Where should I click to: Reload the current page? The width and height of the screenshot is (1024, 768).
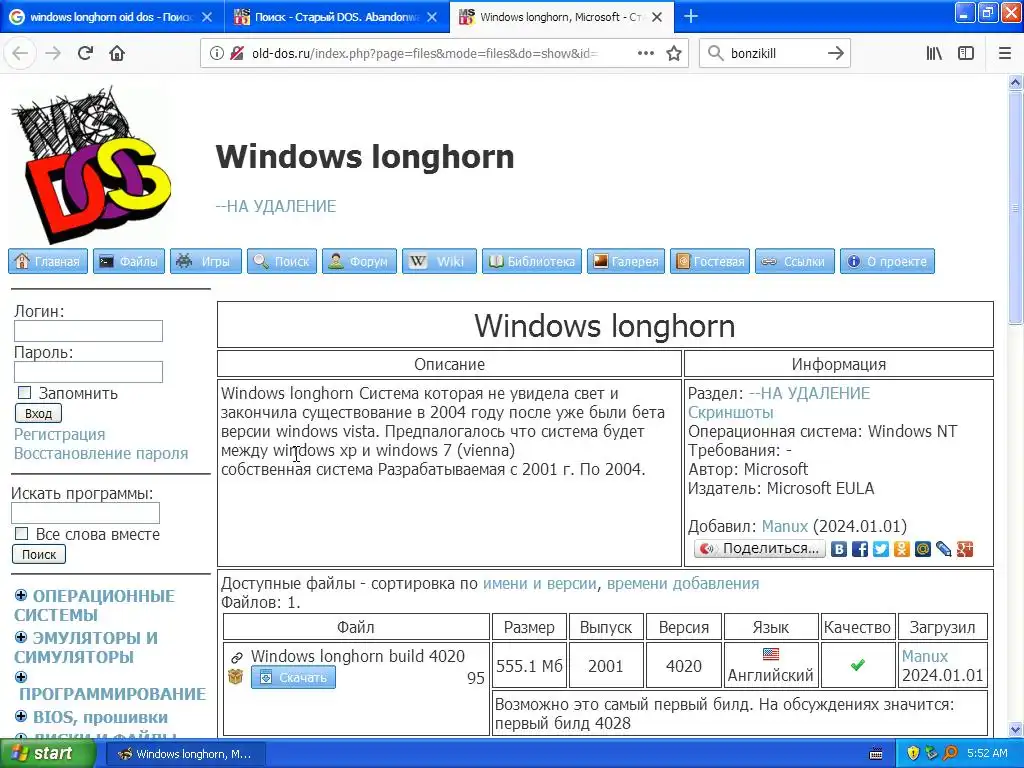(x=85, y=54)
